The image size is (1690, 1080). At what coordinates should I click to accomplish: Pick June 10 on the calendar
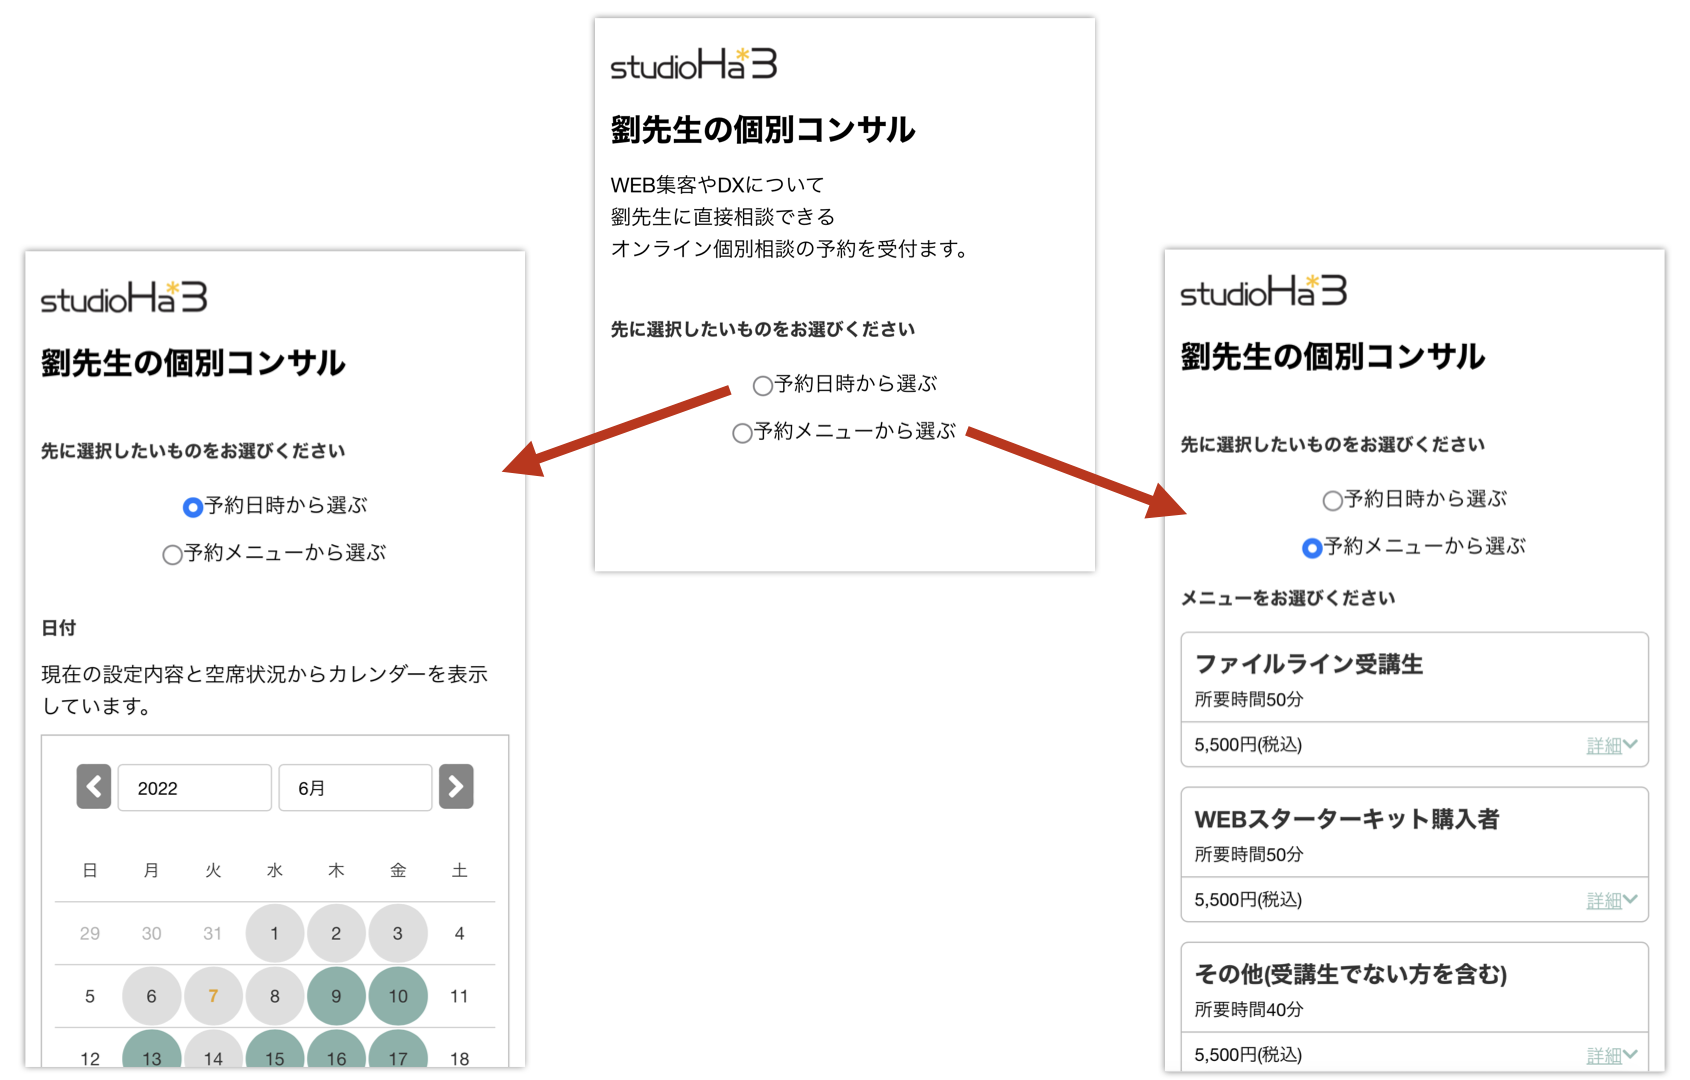(x=398, y=996)
